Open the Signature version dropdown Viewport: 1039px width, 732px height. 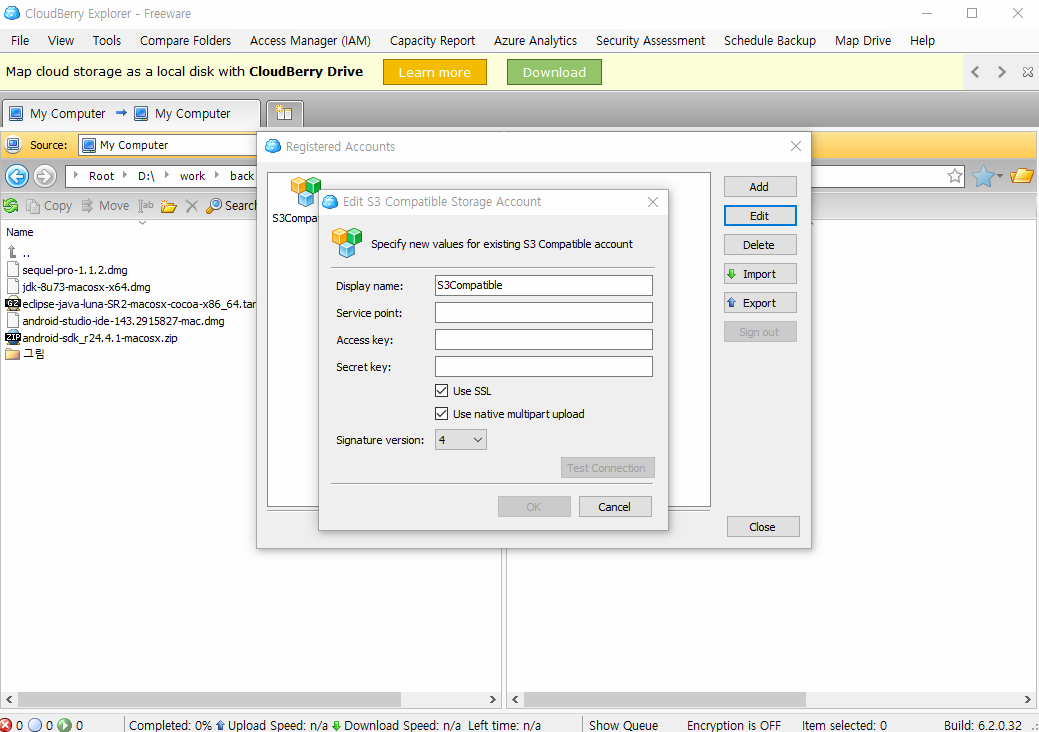point(461,440)
